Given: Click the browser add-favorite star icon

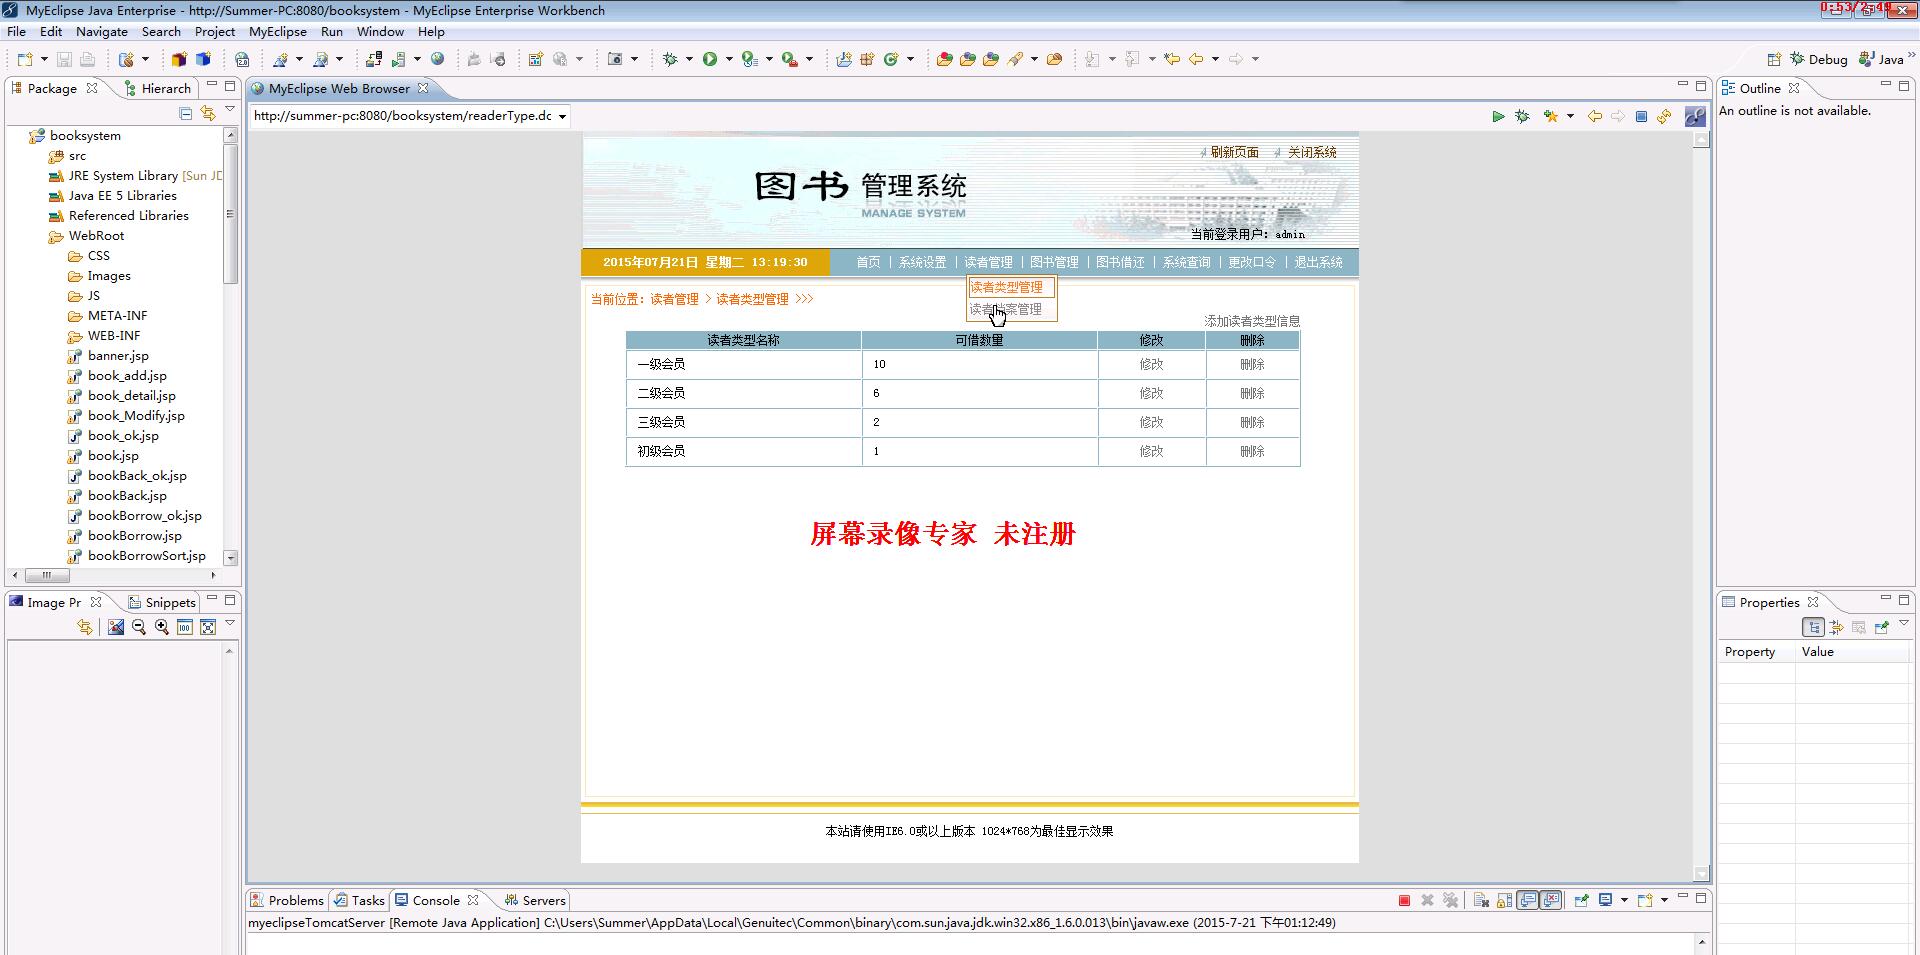Looking at the screenshot, I should [1551, 116].
